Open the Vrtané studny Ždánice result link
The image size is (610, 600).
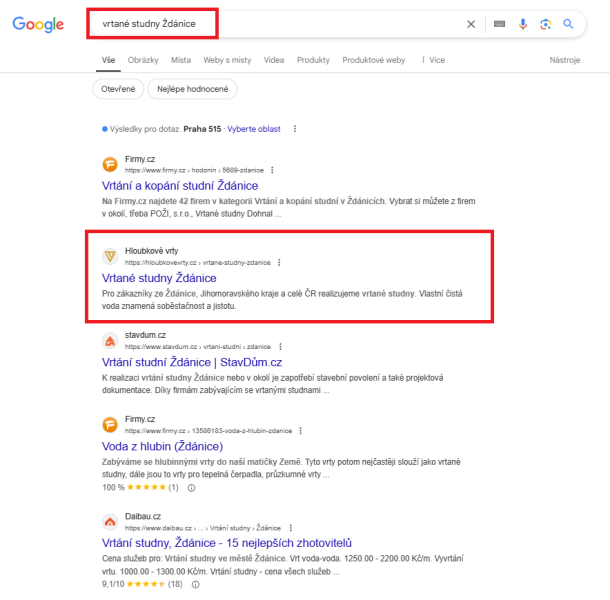pyautogui.click(x=159, y=278)
